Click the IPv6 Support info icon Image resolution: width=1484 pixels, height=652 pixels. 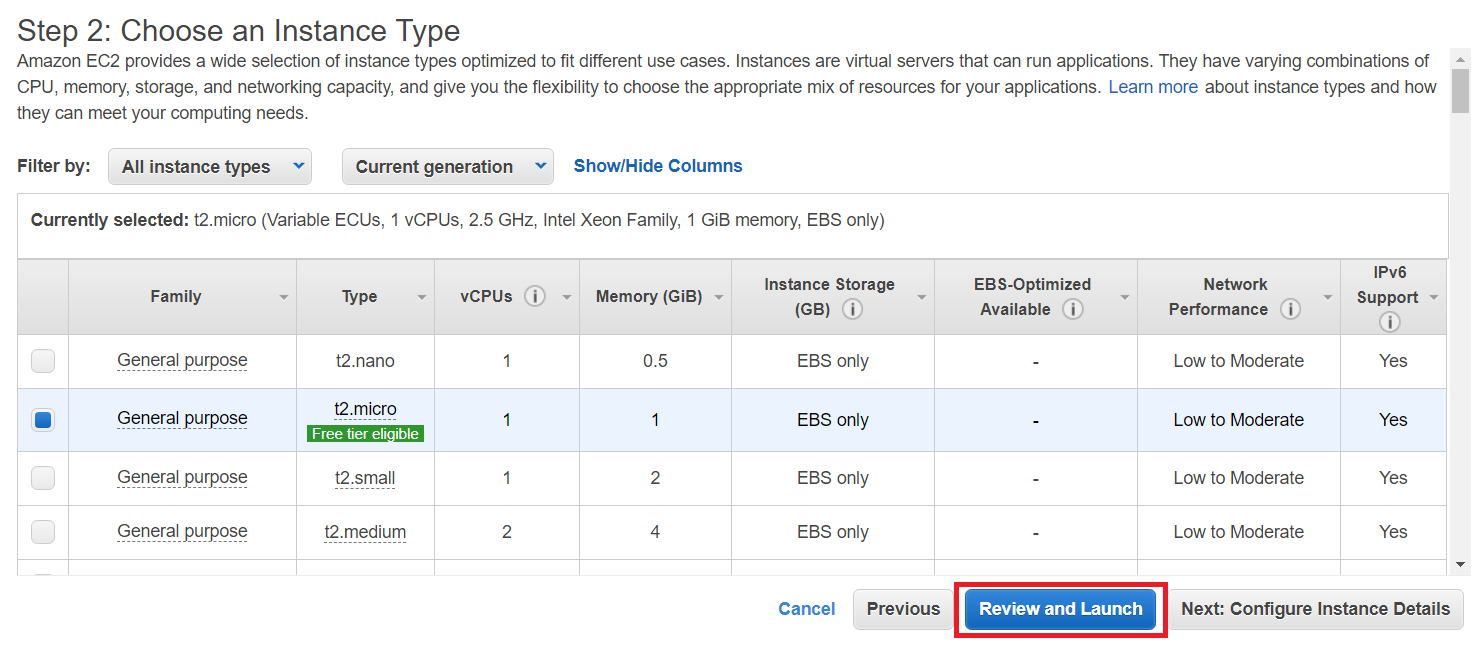coord(1389,322)
